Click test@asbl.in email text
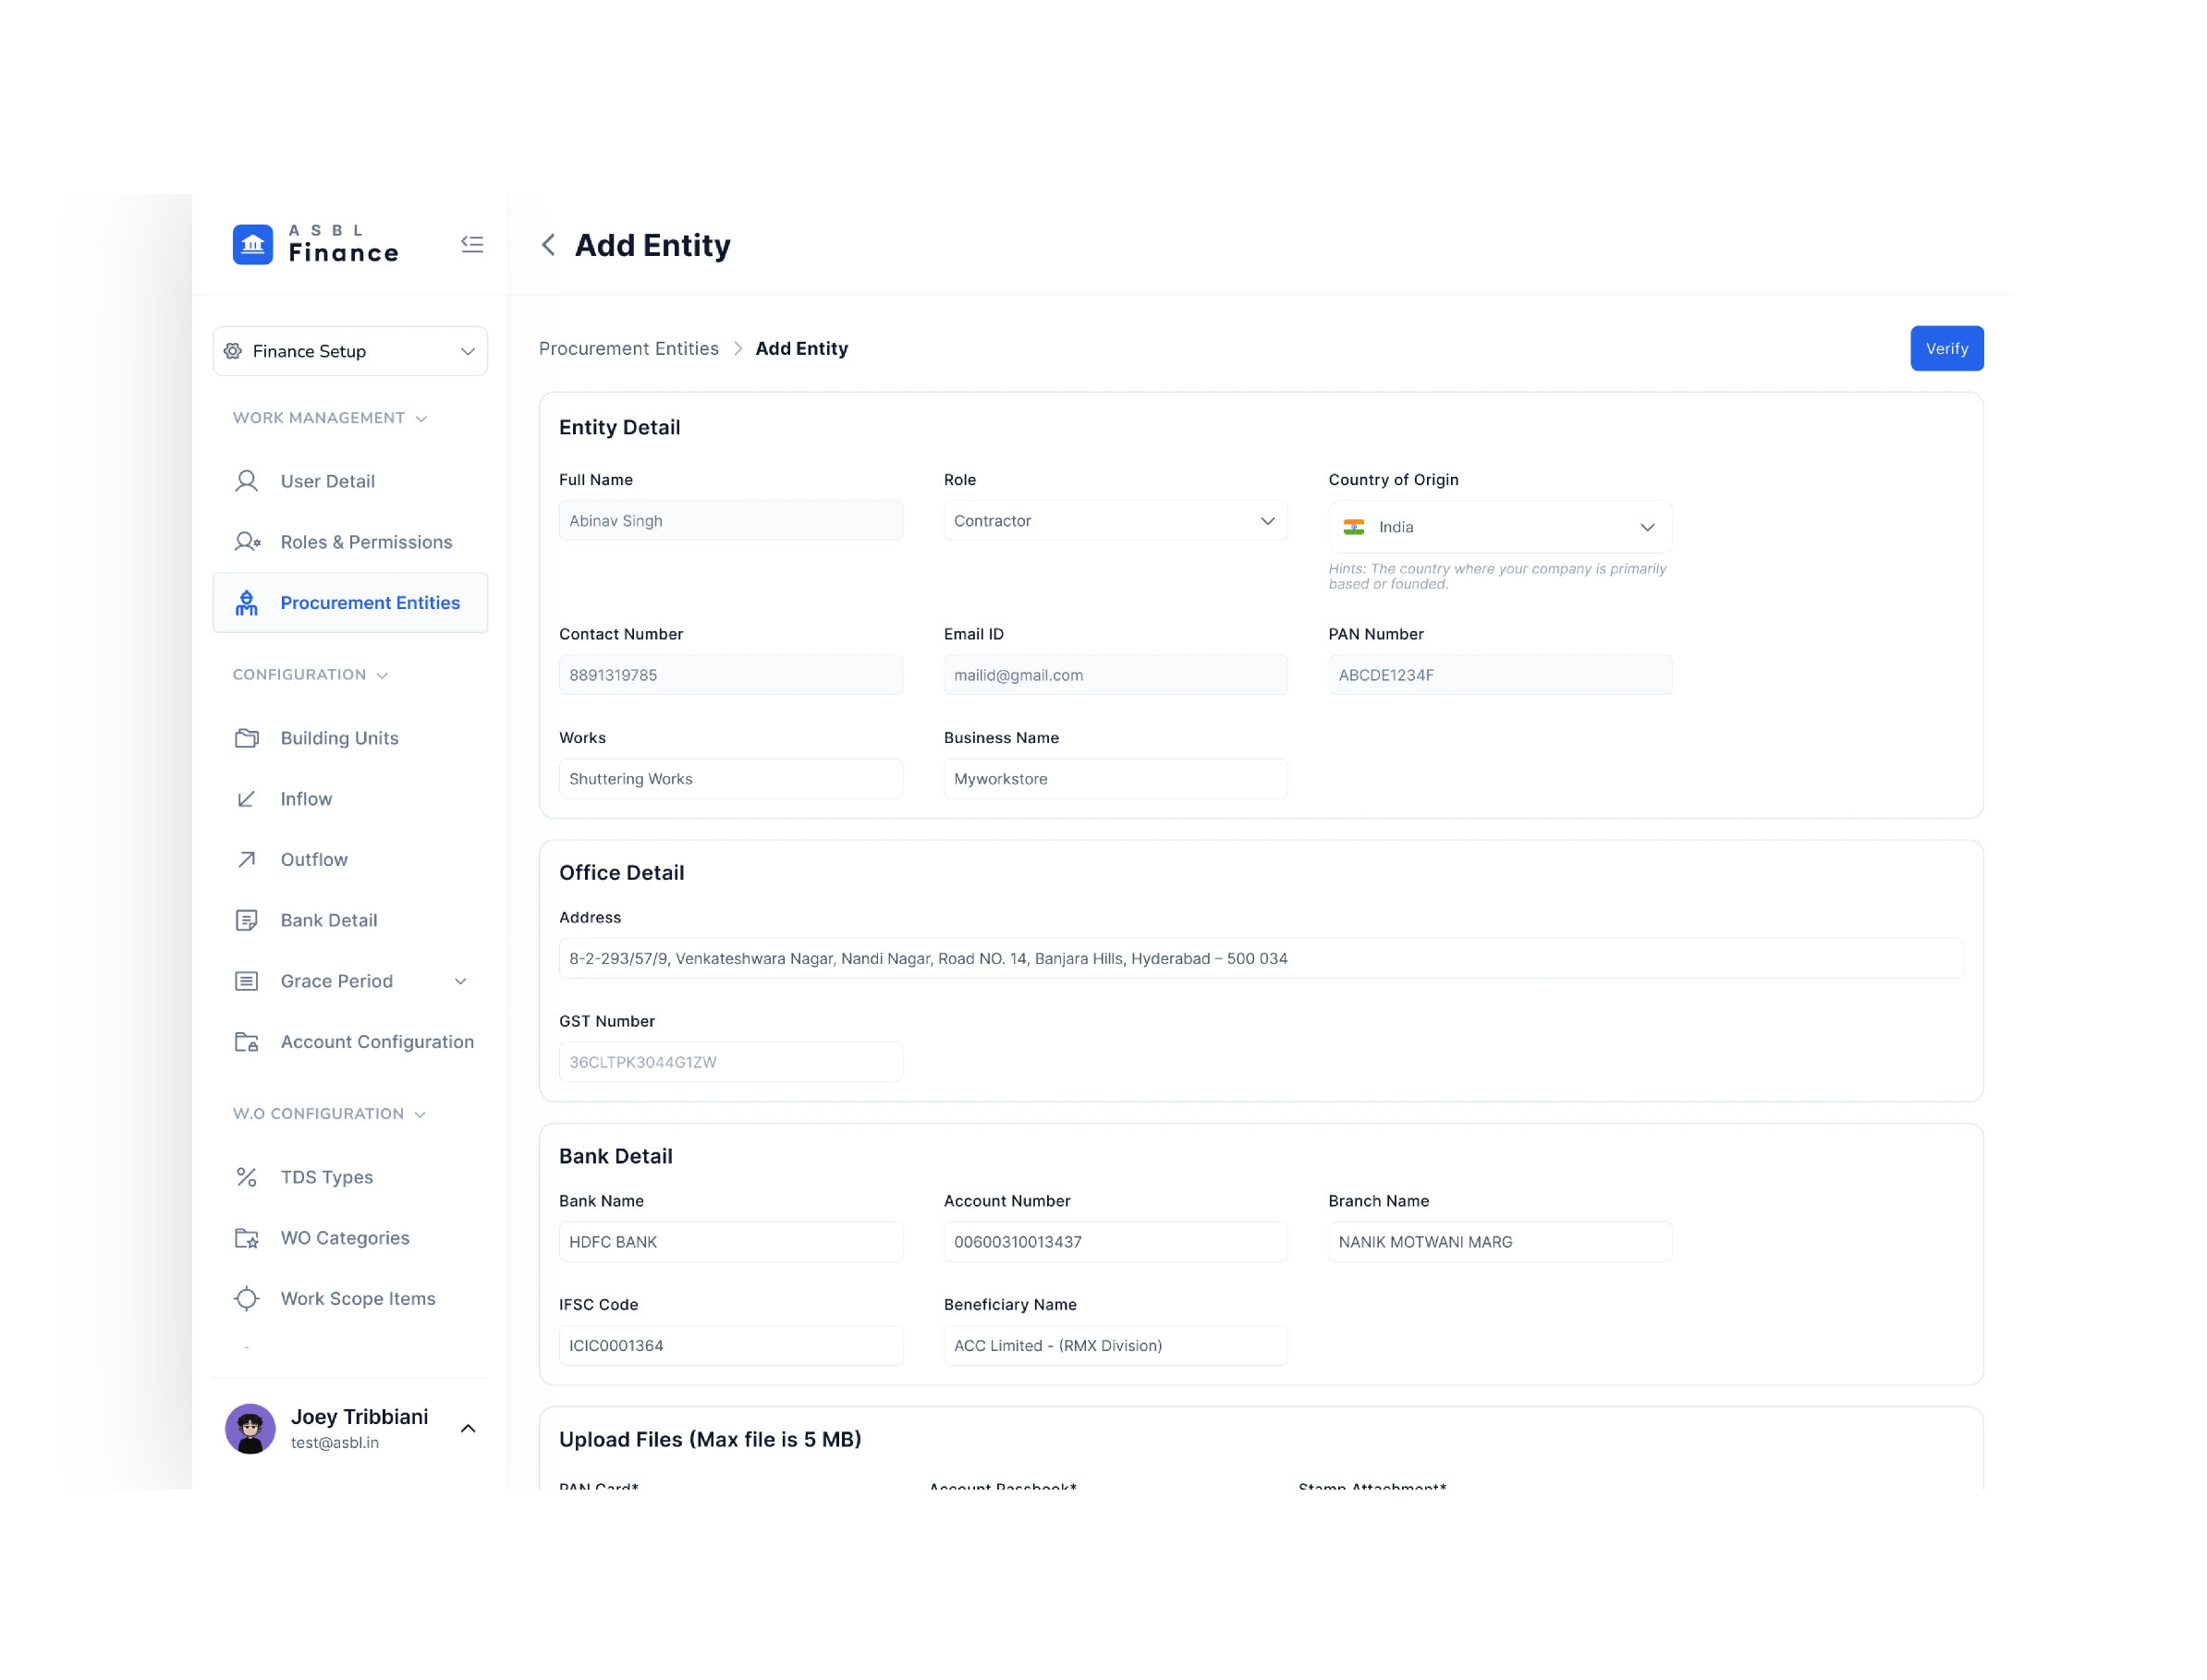 334,1443
